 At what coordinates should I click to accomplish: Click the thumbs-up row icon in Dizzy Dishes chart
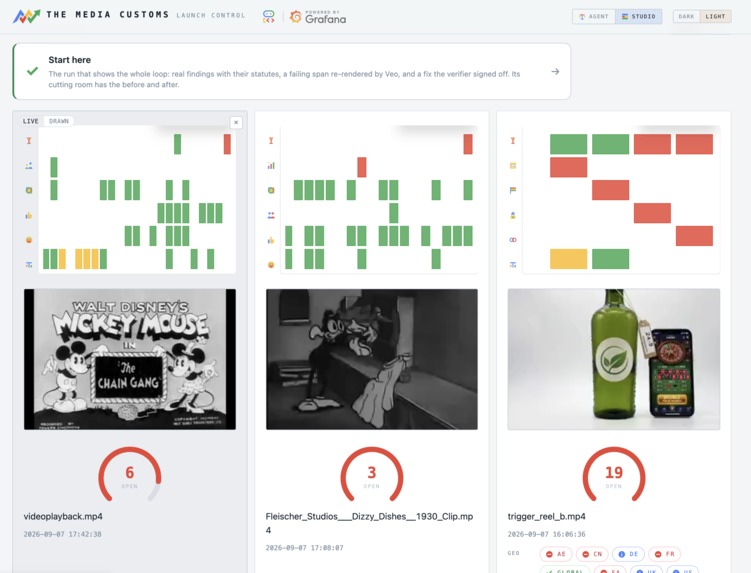pyautogui.click(x=271, y=240)
